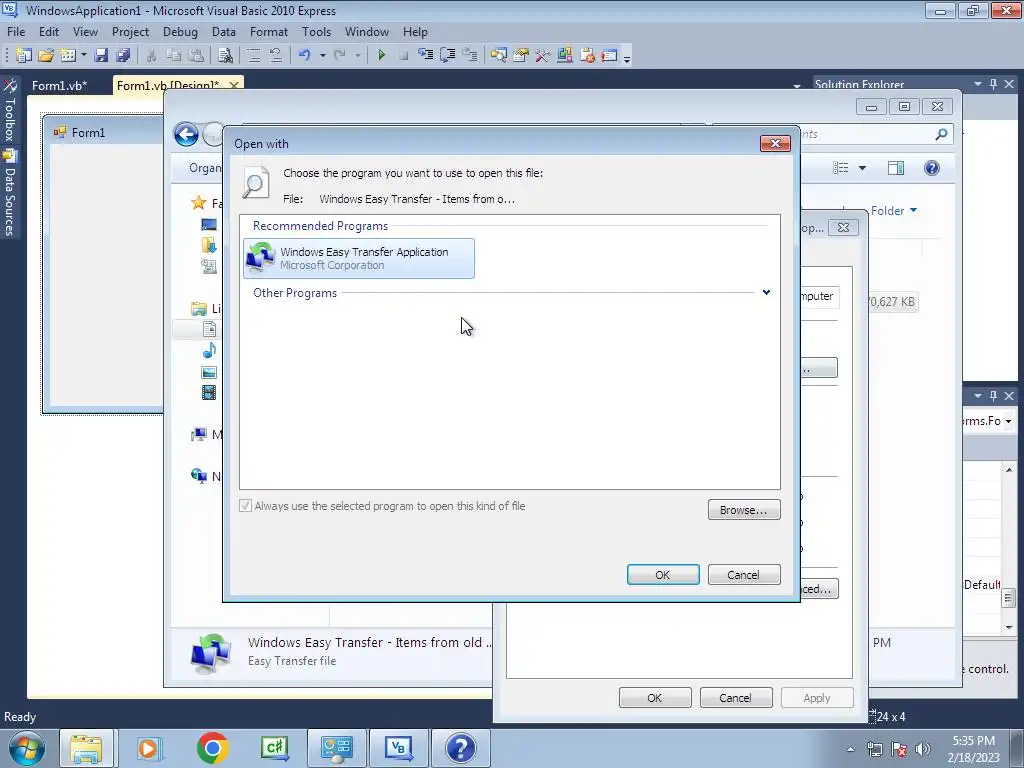Viewport: 1024px width, 768px height.
Task: Click the Save All toolbar icon
Action: (x=123, y=56)
